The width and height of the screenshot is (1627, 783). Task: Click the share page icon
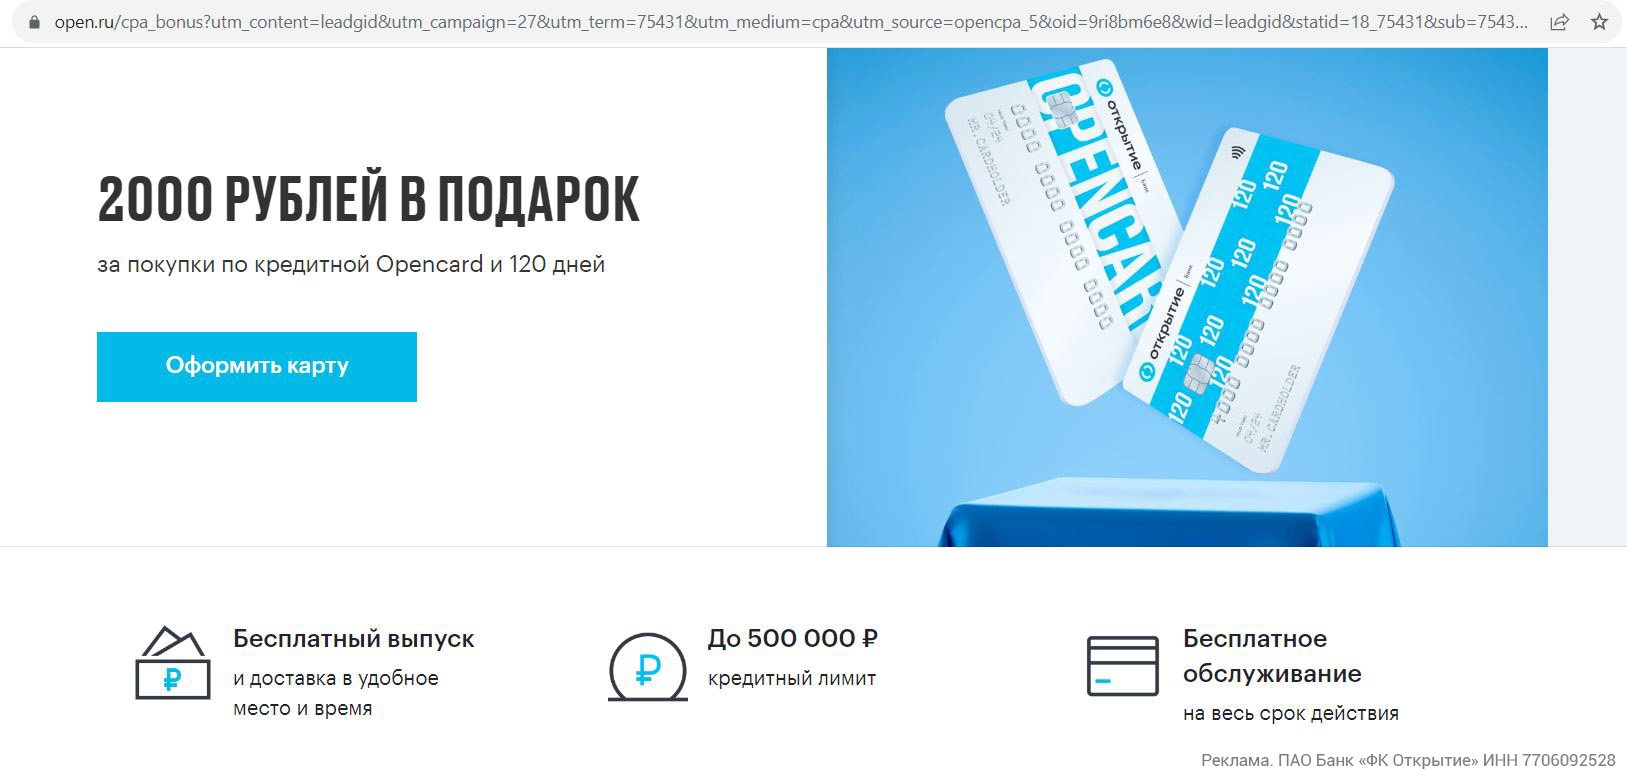(1559, 22)
